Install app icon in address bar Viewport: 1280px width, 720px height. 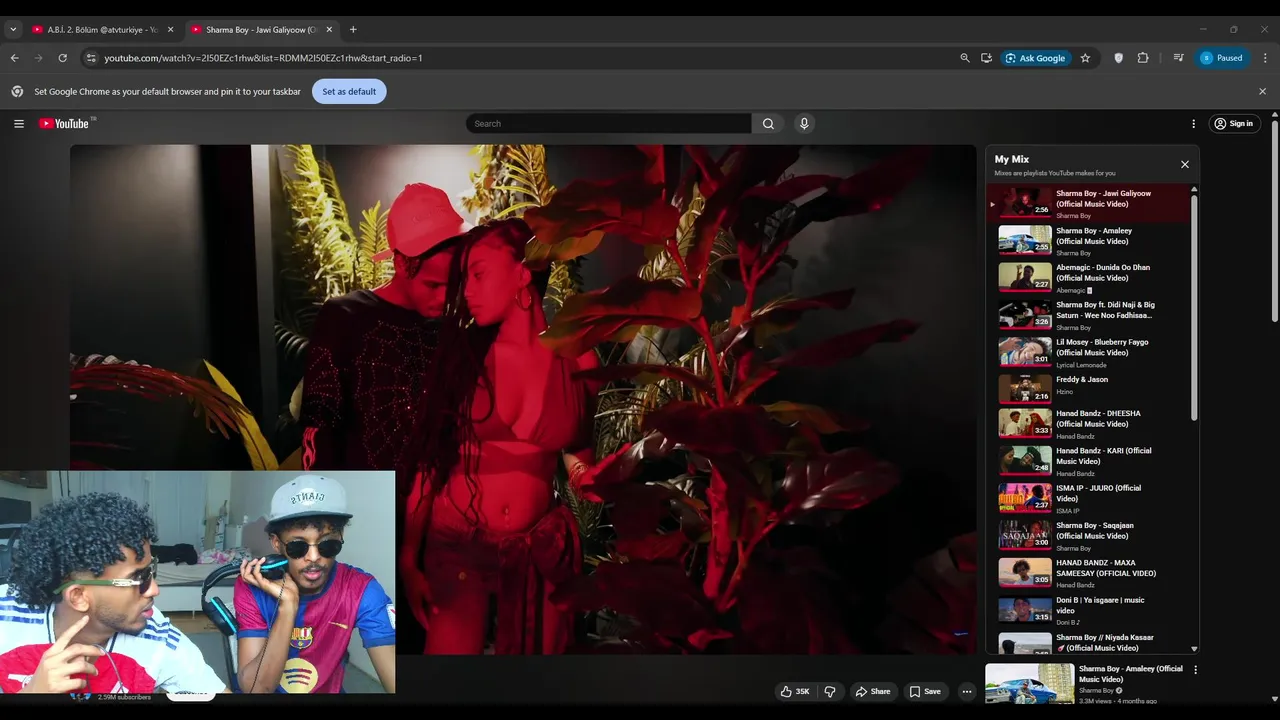(x=987, y=58)
